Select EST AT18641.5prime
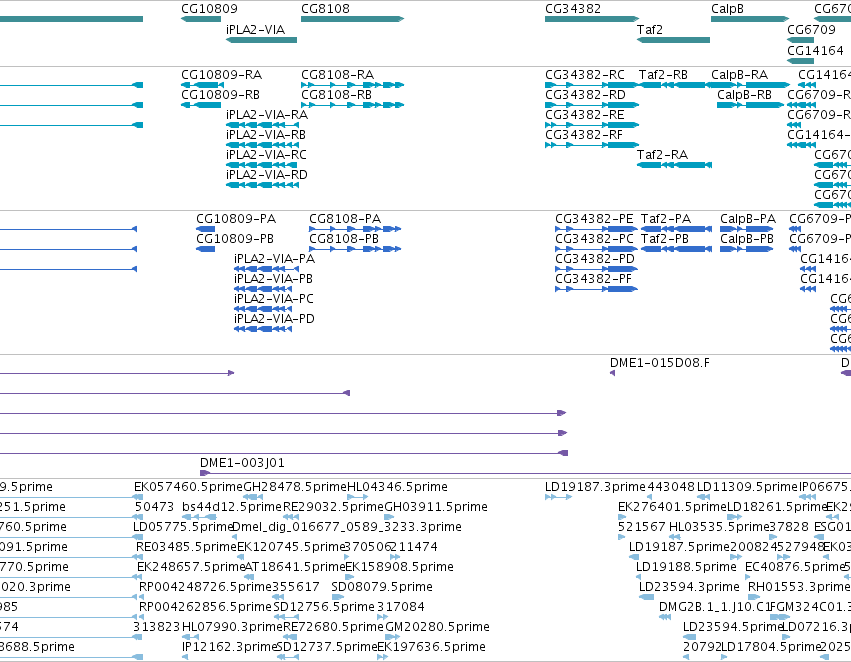Image resolution: width=851 pixels, height=662 pixels. click(249, 577)
